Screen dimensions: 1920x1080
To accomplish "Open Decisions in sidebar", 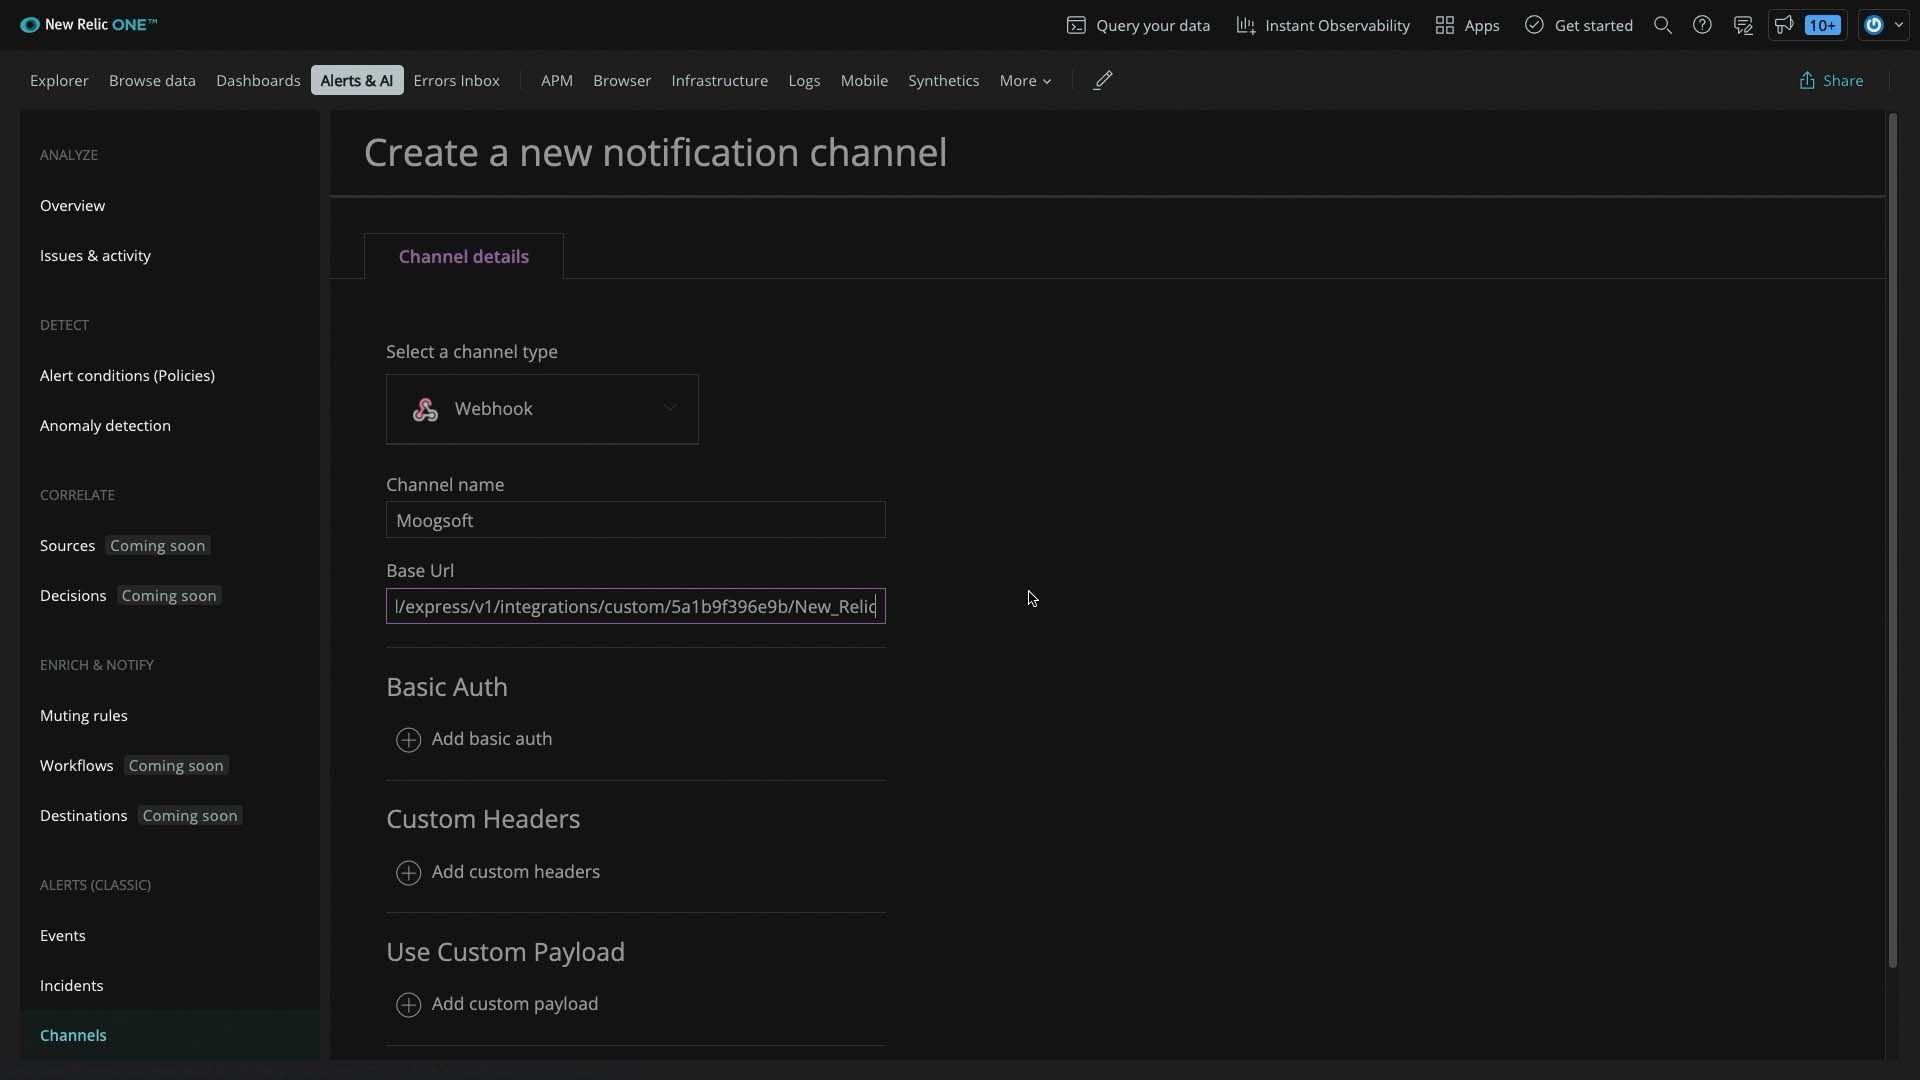I will 73,595.
